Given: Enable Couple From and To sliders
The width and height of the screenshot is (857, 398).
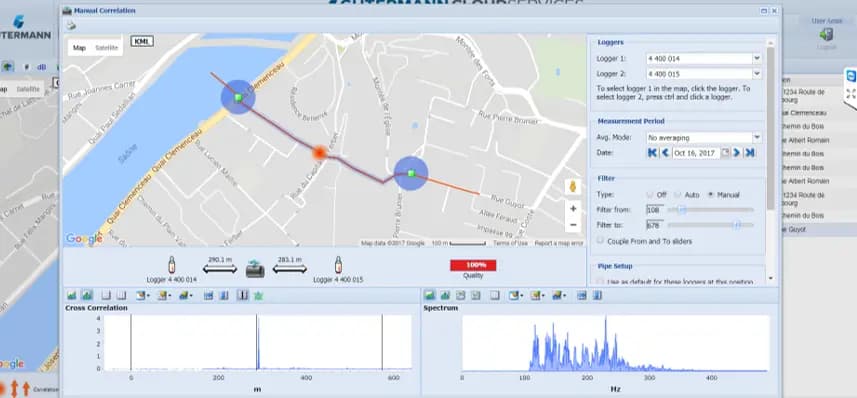Looking at the screenshot, I should [601, 241].
